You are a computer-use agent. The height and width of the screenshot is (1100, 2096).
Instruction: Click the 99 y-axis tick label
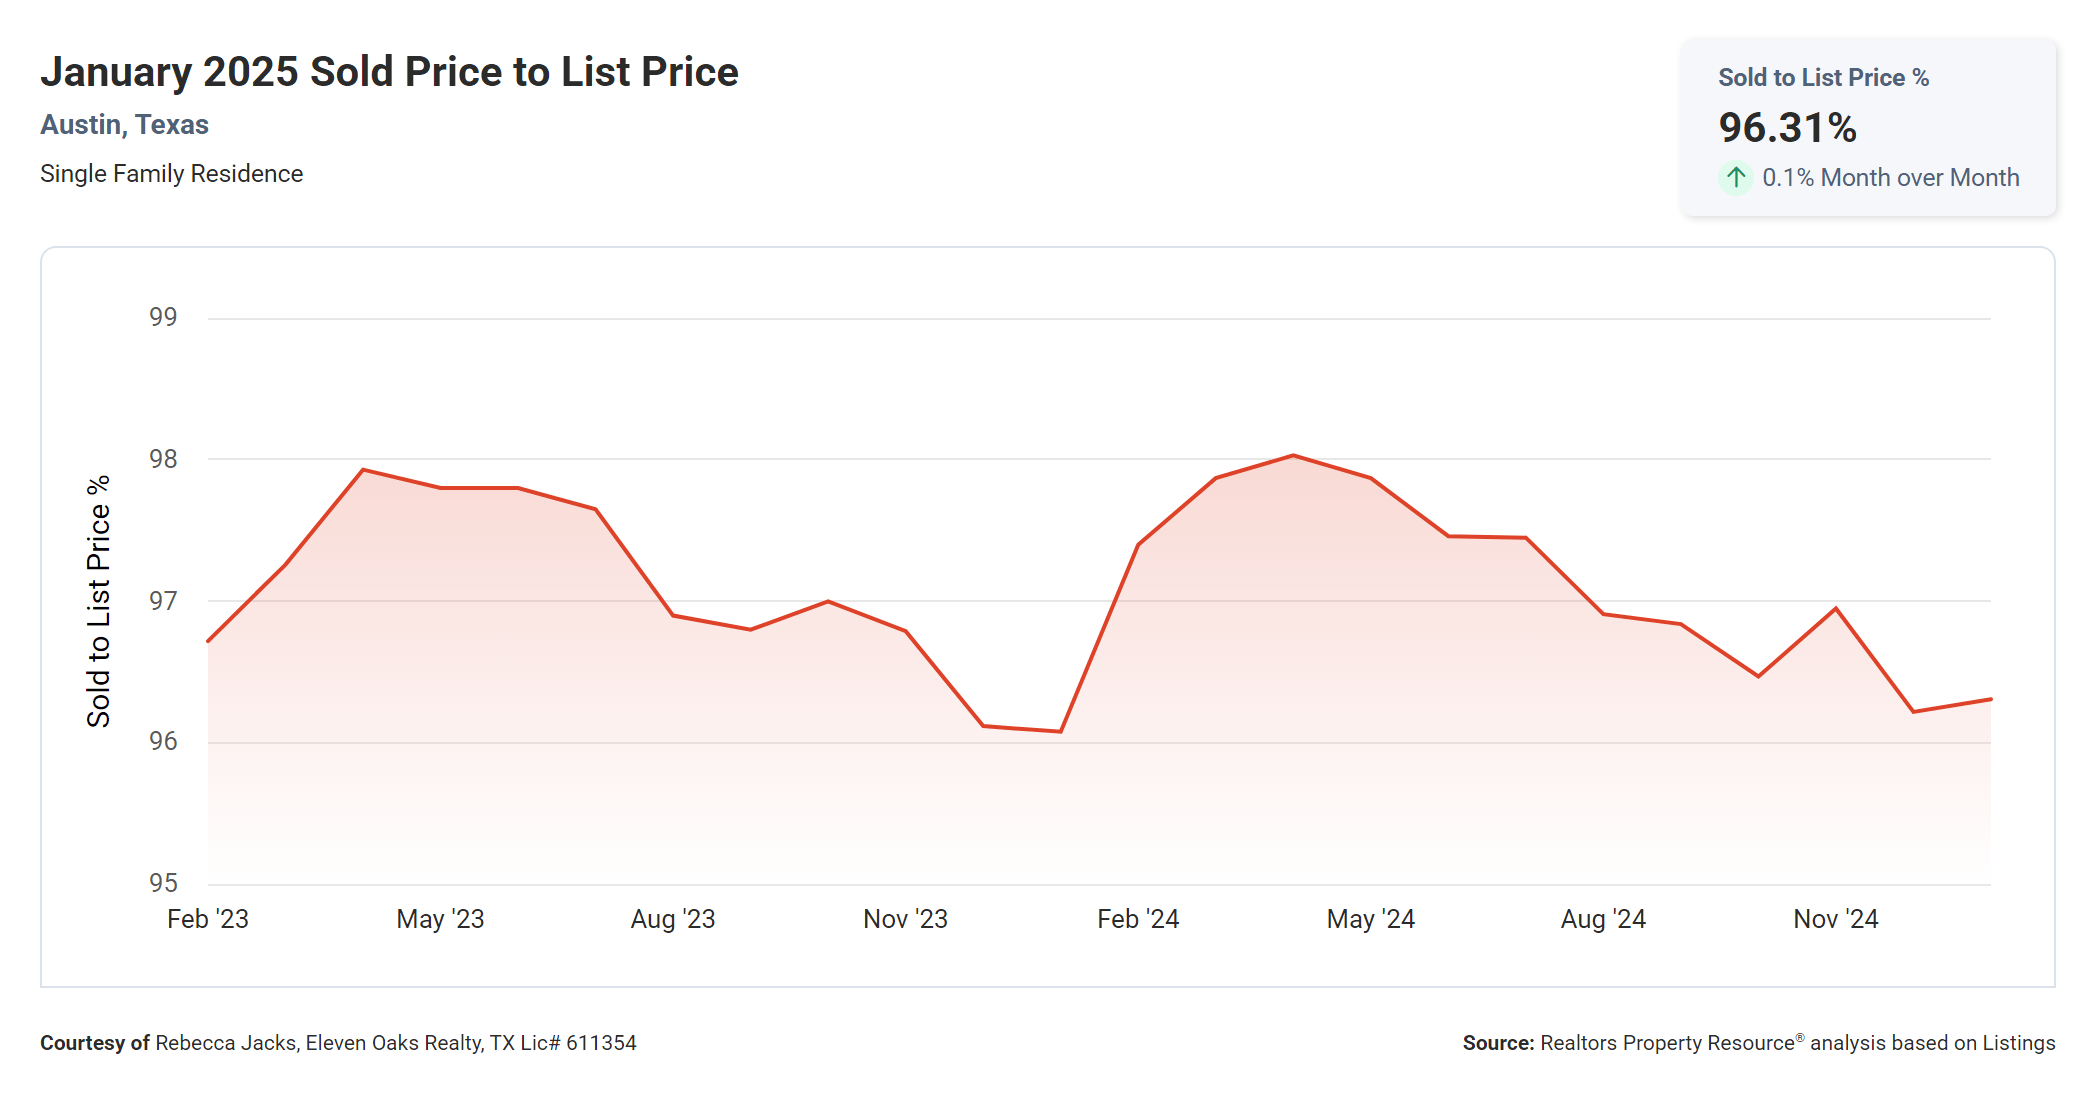point(163,317)
